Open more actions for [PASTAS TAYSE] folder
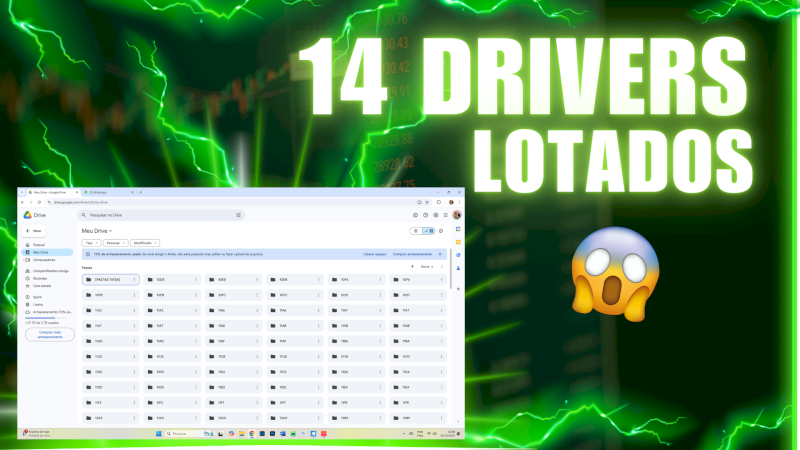The height and width of the screenshot is (450, 800). pos(134,280)
